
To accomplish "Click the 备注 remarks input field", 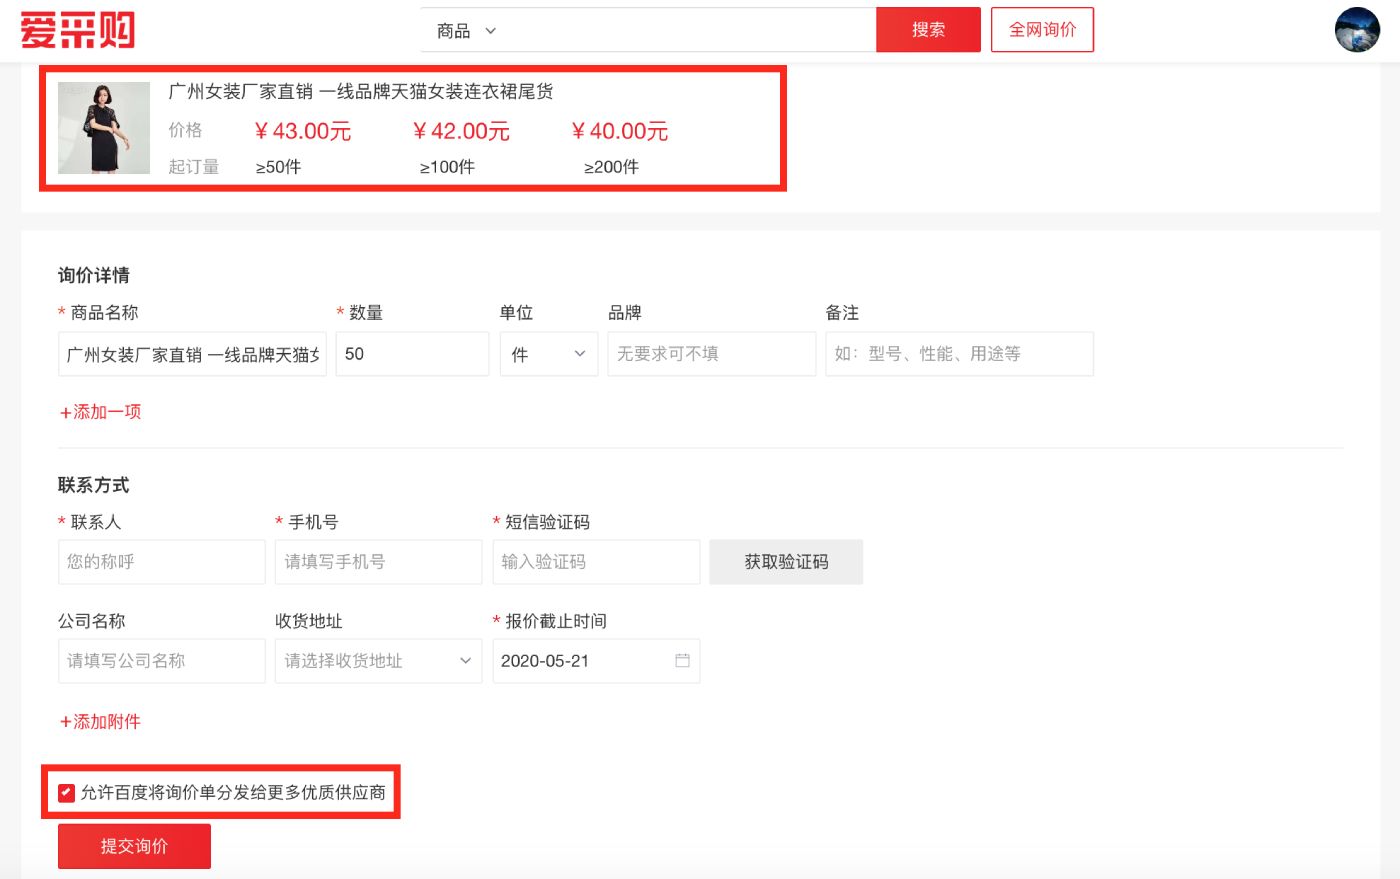I will point(958,354).
